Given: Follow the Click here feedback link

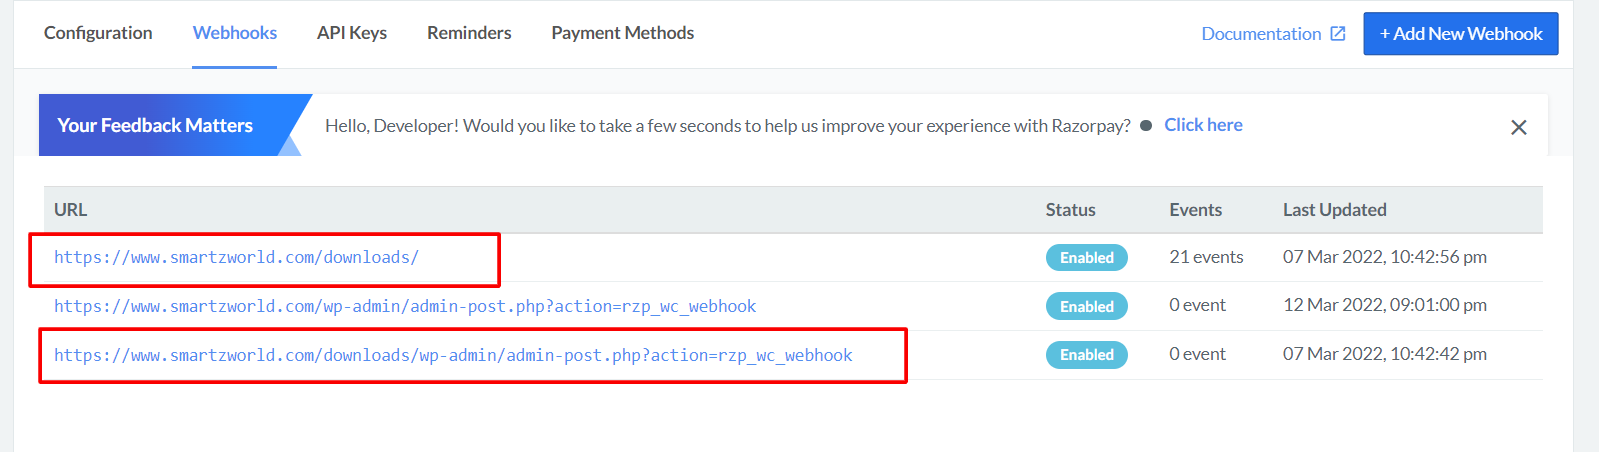Looking at the screenshot, I should (x=1203, y=125).
